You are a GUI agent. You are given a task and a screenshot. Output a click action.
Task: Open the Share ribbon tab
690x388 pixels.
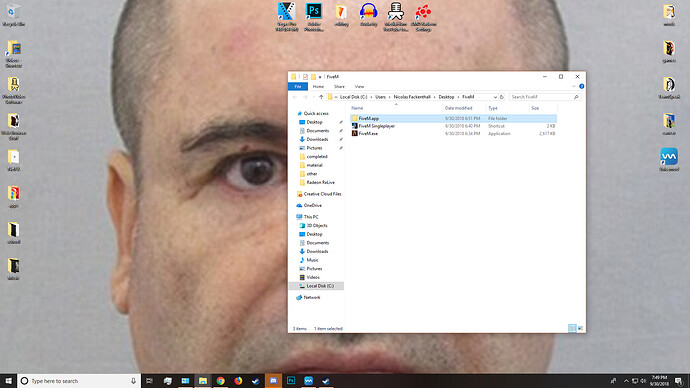coord(339,86)
